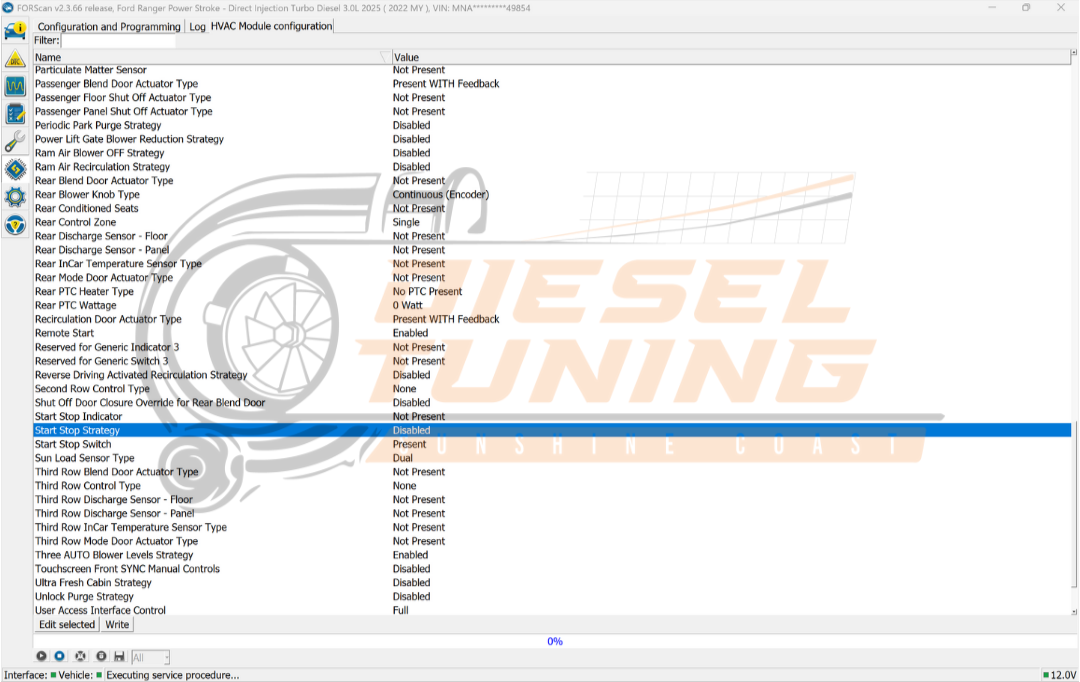This screenshot has height=682, width=1080.
Task: Click the Continuous (Encoder) value
Action: tap(441, 194)
